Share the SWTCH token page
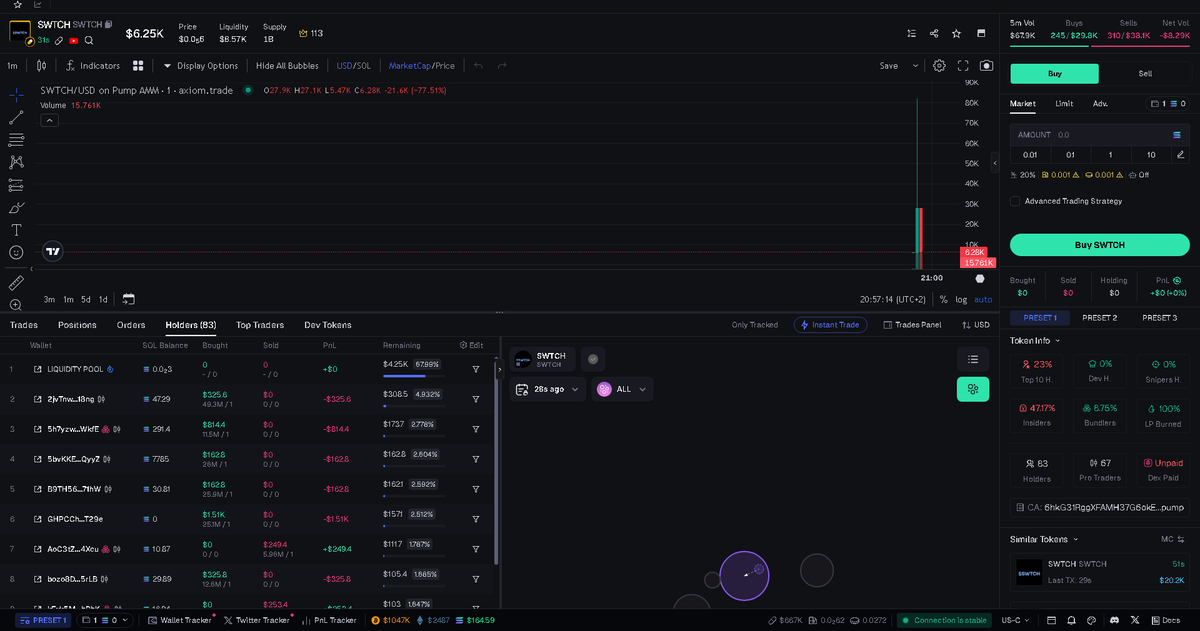This screenshot has height=631, width=1200. tap(934, 33)
